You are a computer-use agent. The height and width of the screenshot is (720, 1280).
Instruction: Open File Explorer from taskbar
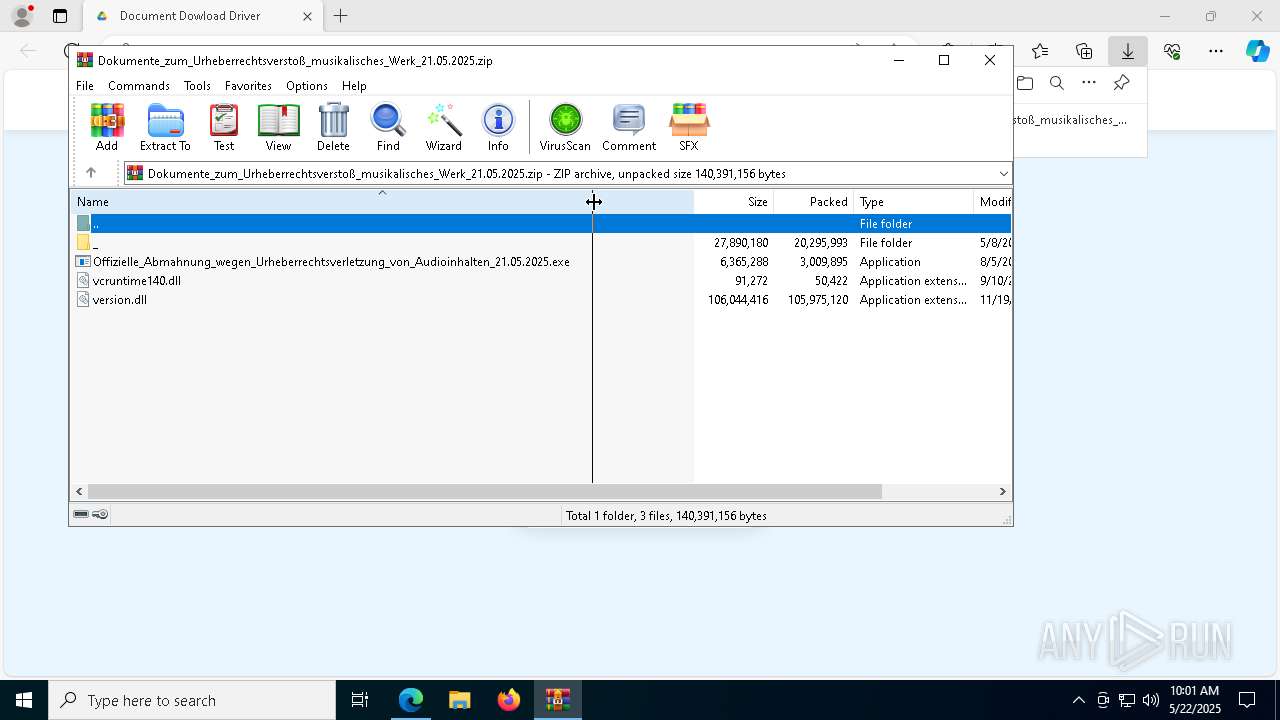tap(459, 700)
